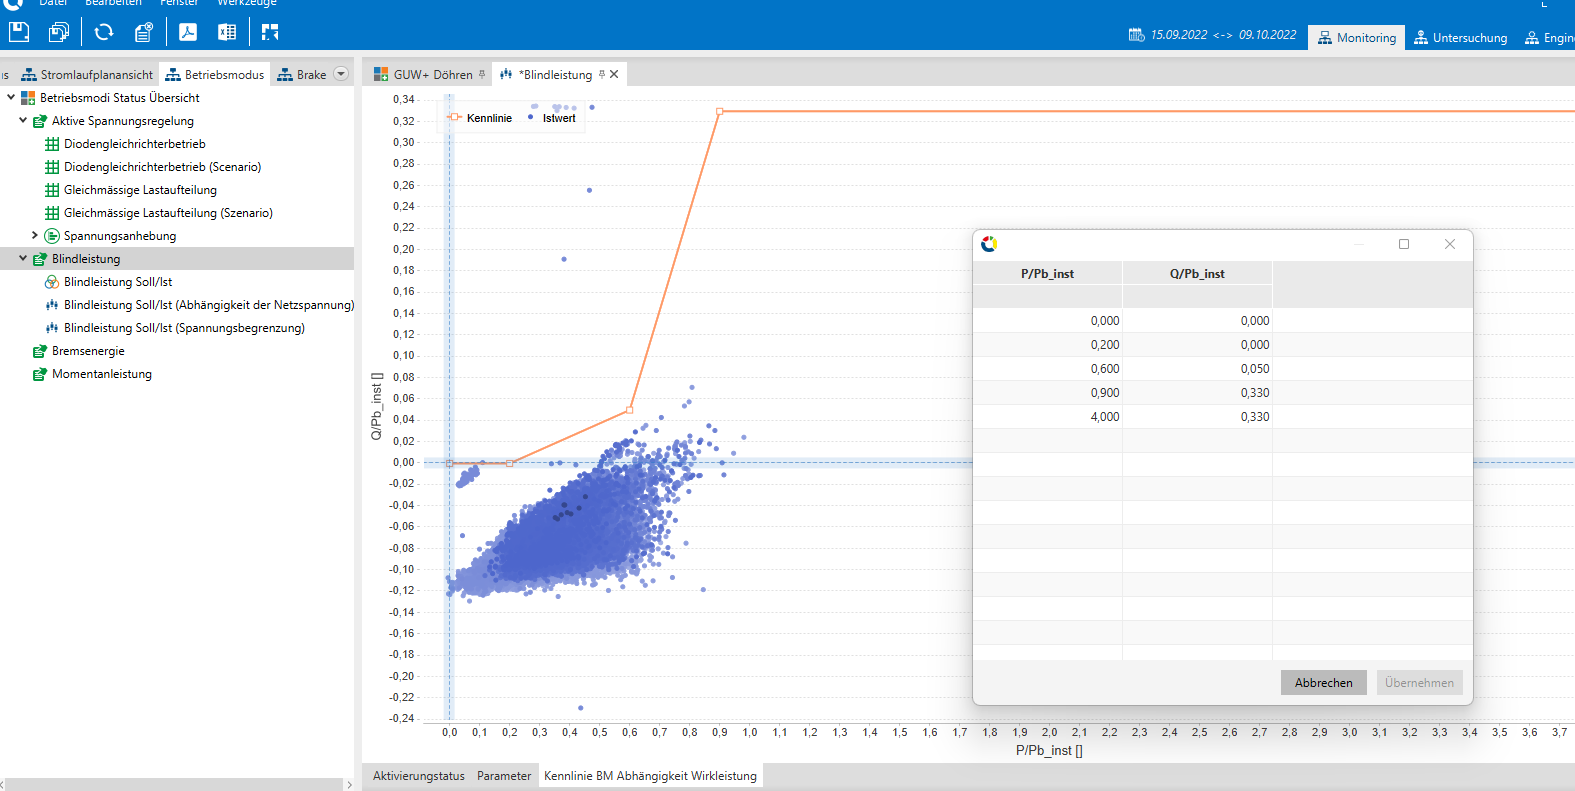Maximize the Kennlinie dialog window
Screen dimensions: 1575x791
[x=1404, y=244]
